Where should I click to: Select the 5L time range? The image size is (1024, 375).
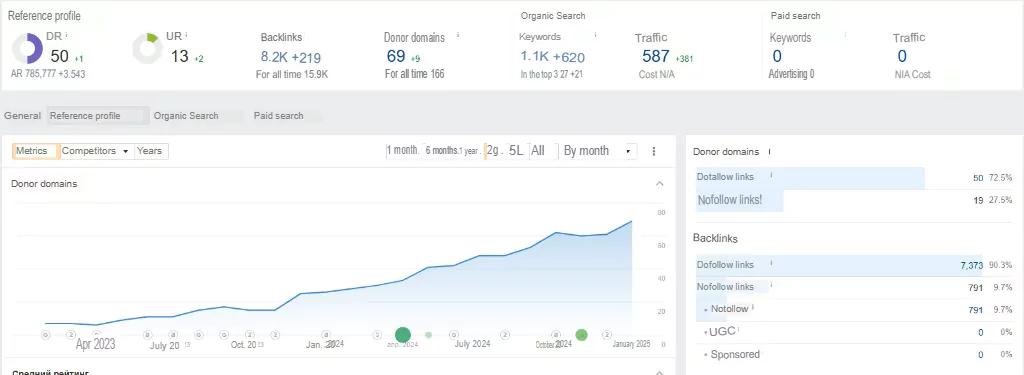pos(516,151)
